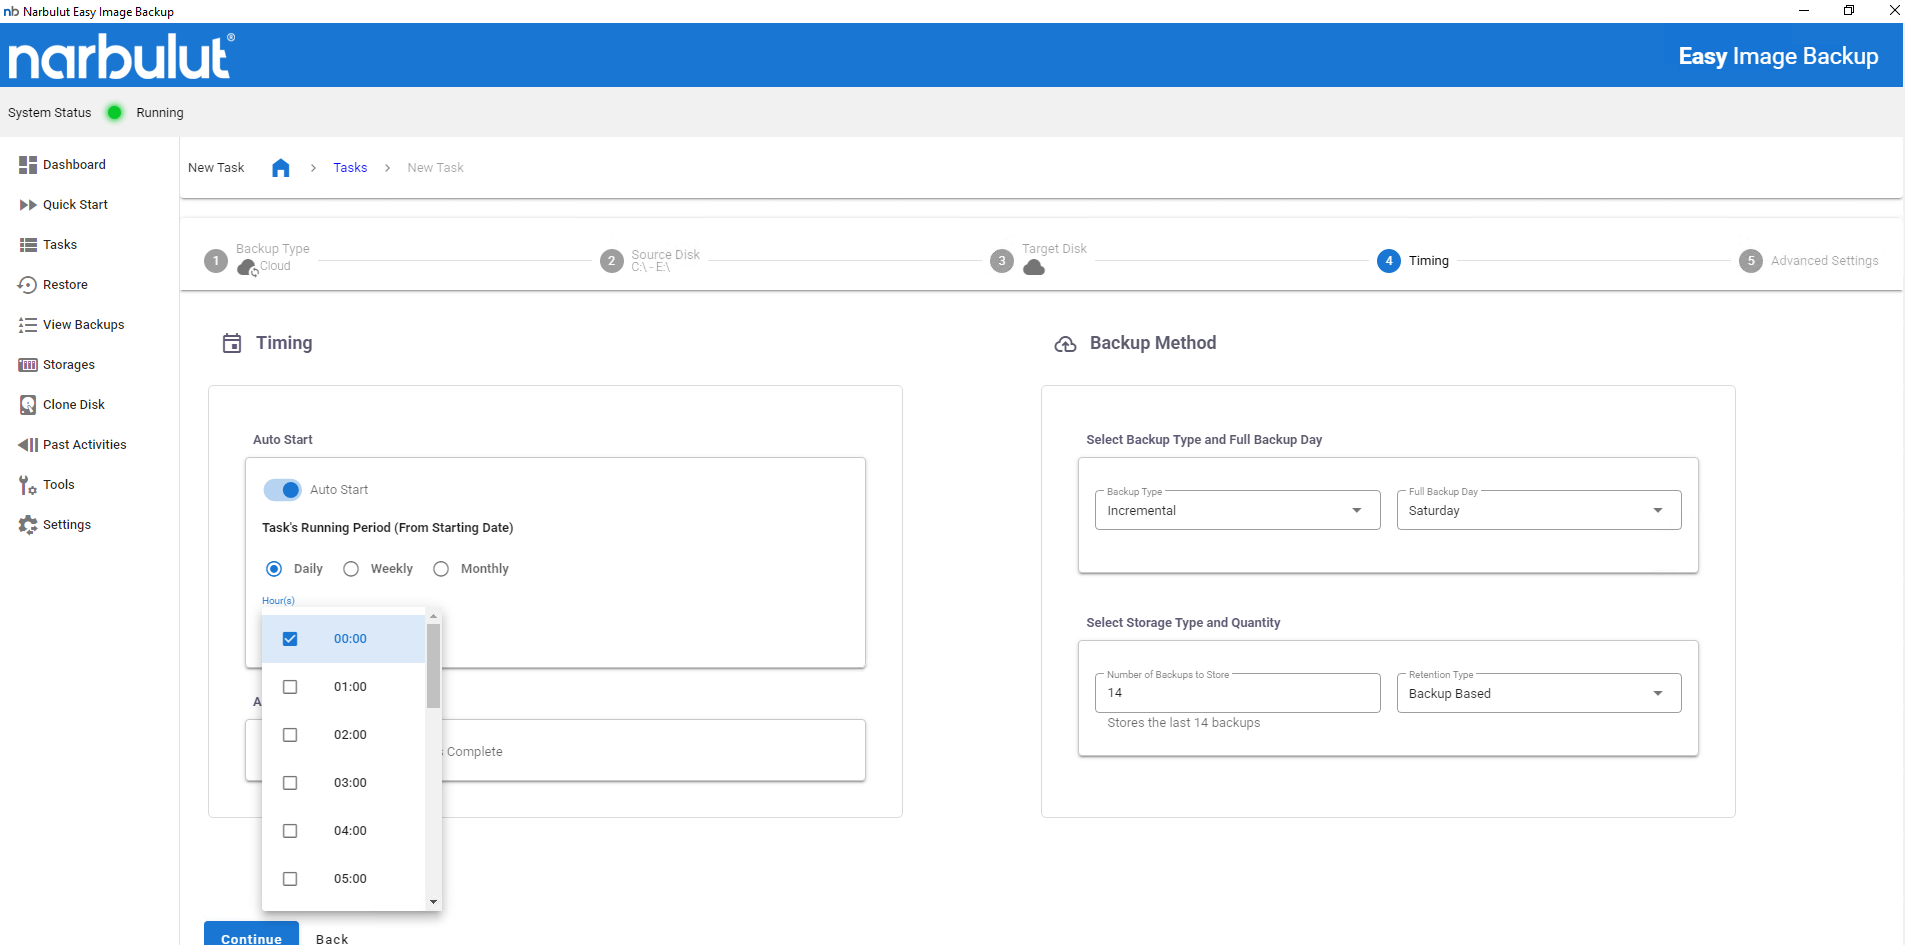1905x945 pixels.
Task: Click the Number of Backups to Store field
Action: [1236, 694]
